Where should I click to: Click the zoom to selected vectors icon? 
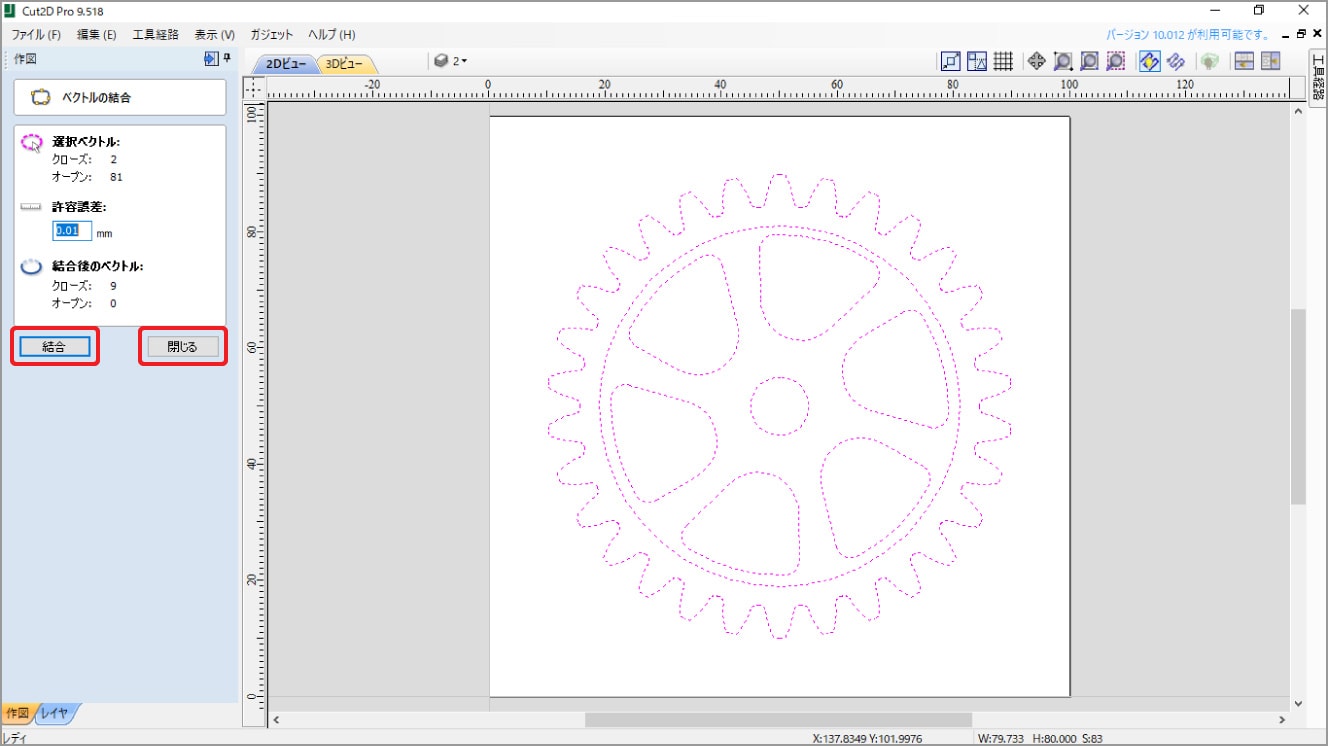click(x=1116, y=61)
